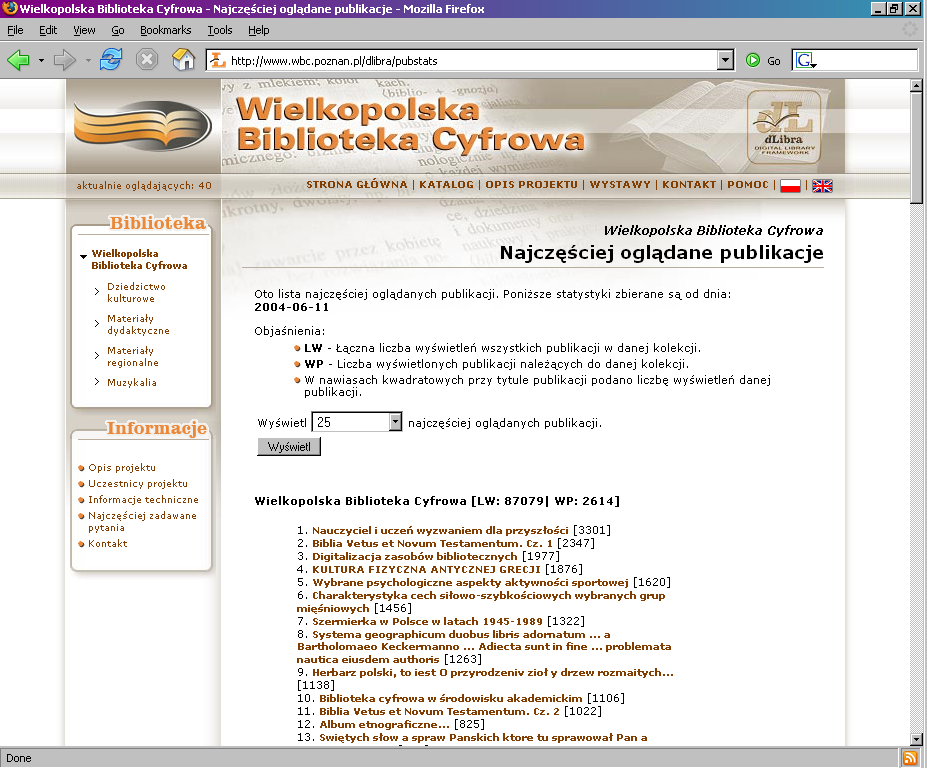Open OPIS PROJEKTU in the top navigation

point(531,184)
